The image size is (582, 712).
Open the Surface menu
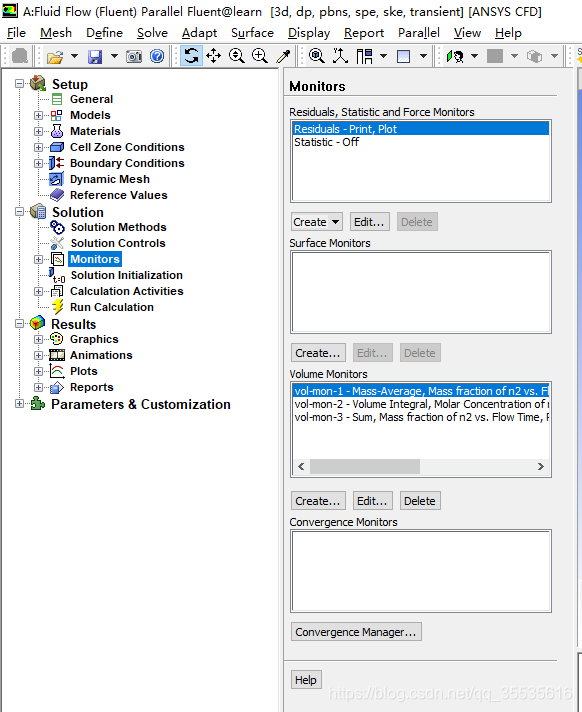pyautogui.click(x=252, y=33)
